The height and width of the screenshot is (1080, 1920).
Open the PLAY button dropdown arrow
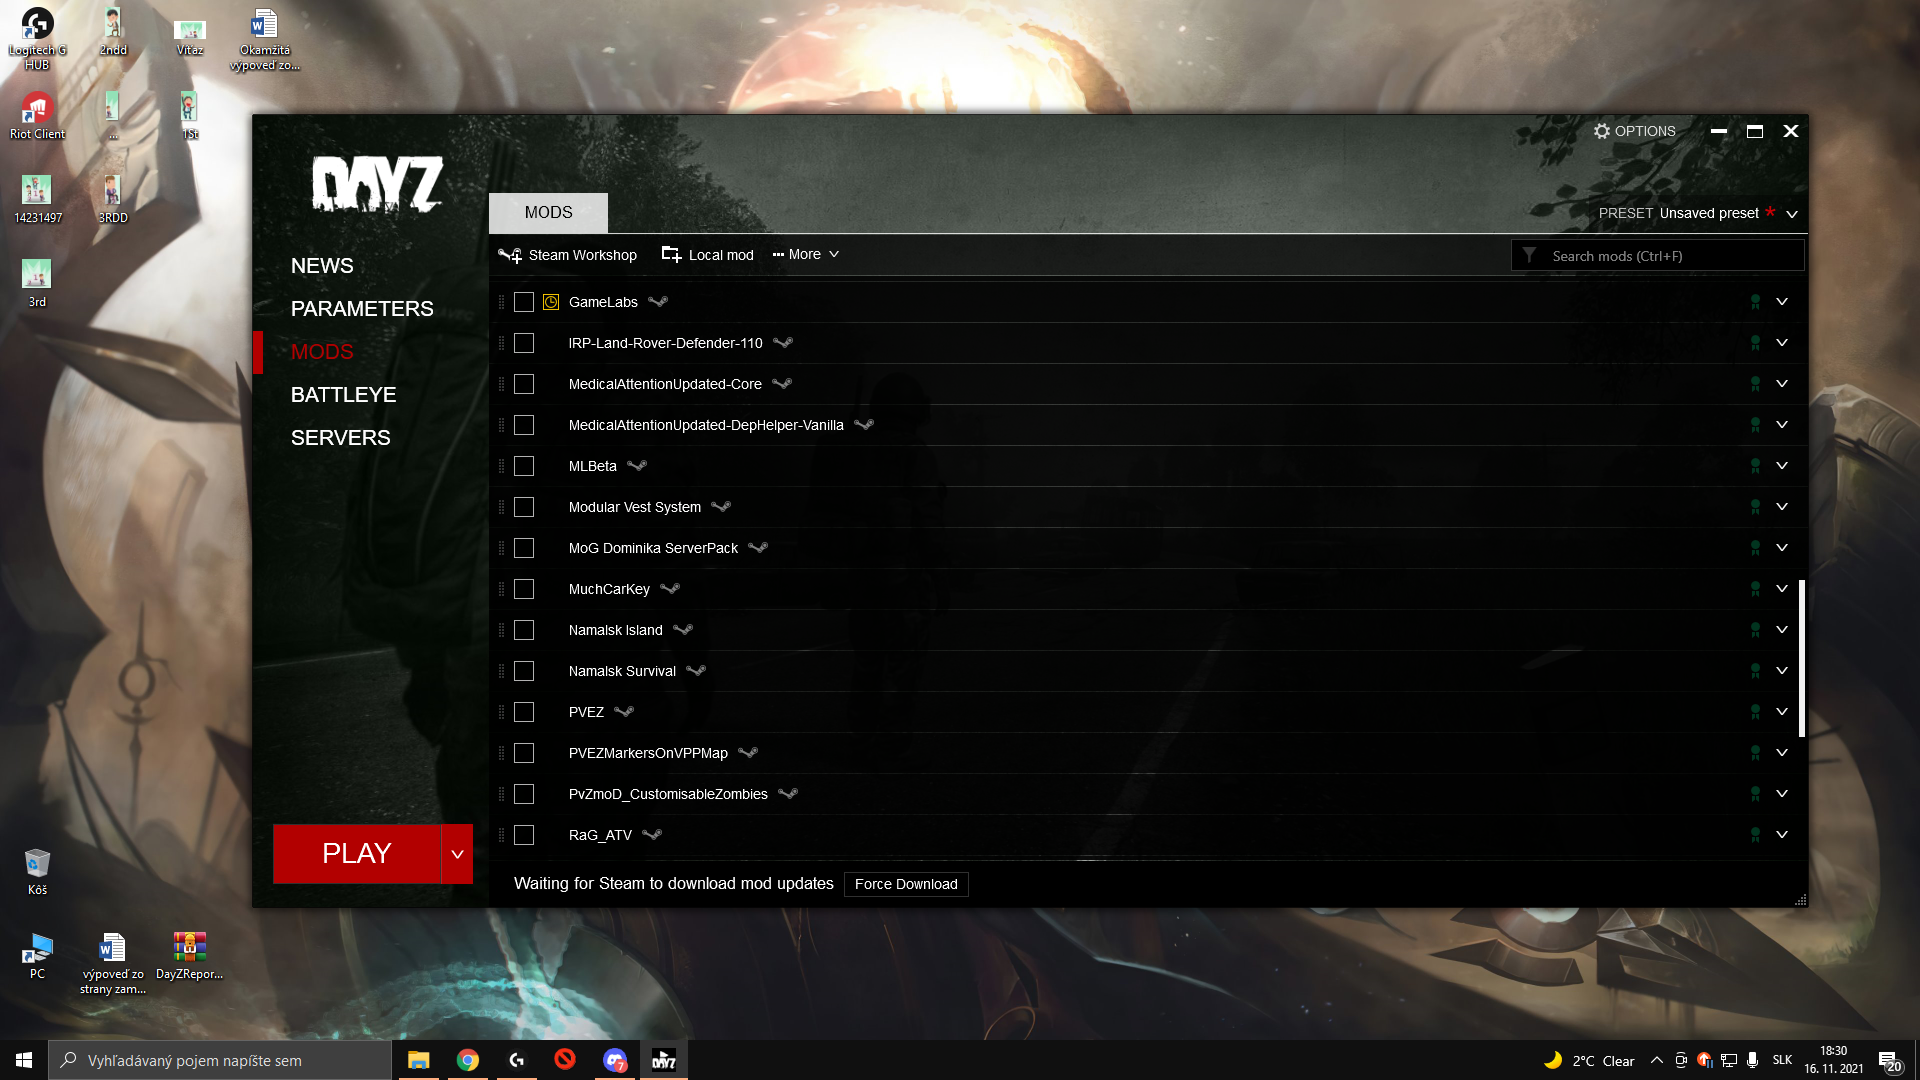[457, 854]
